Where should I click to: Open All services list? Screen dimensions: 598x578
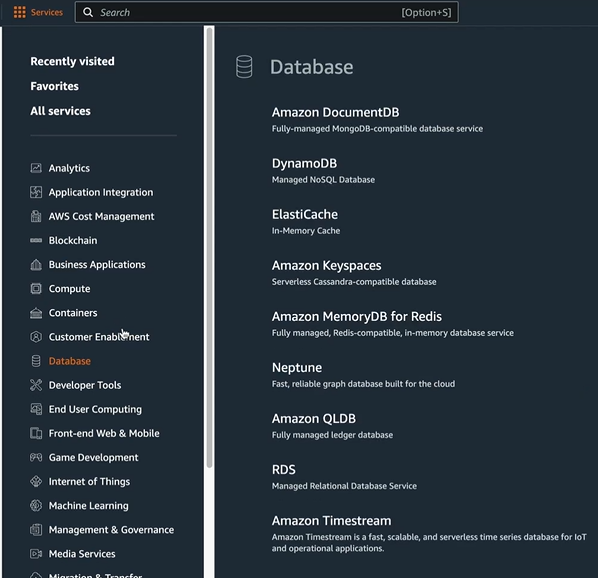point(61,111)
